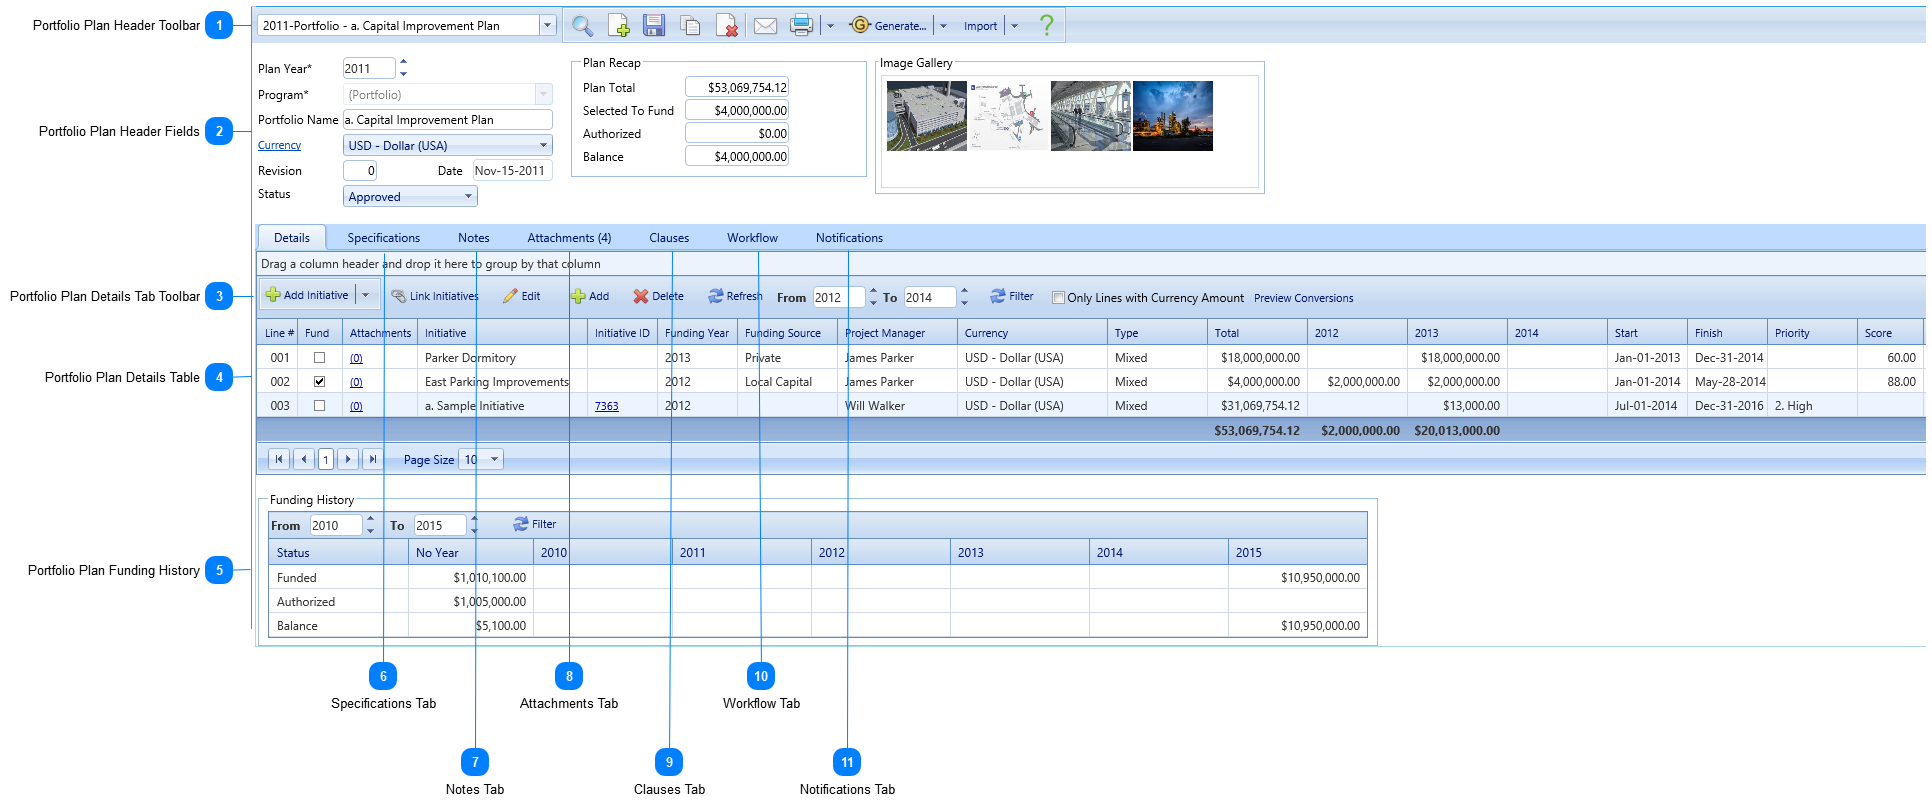Viewport: 1932px width, 807px height.
Task: Open the Import options dropdown arrow
Action: (x=1014, y=26)
